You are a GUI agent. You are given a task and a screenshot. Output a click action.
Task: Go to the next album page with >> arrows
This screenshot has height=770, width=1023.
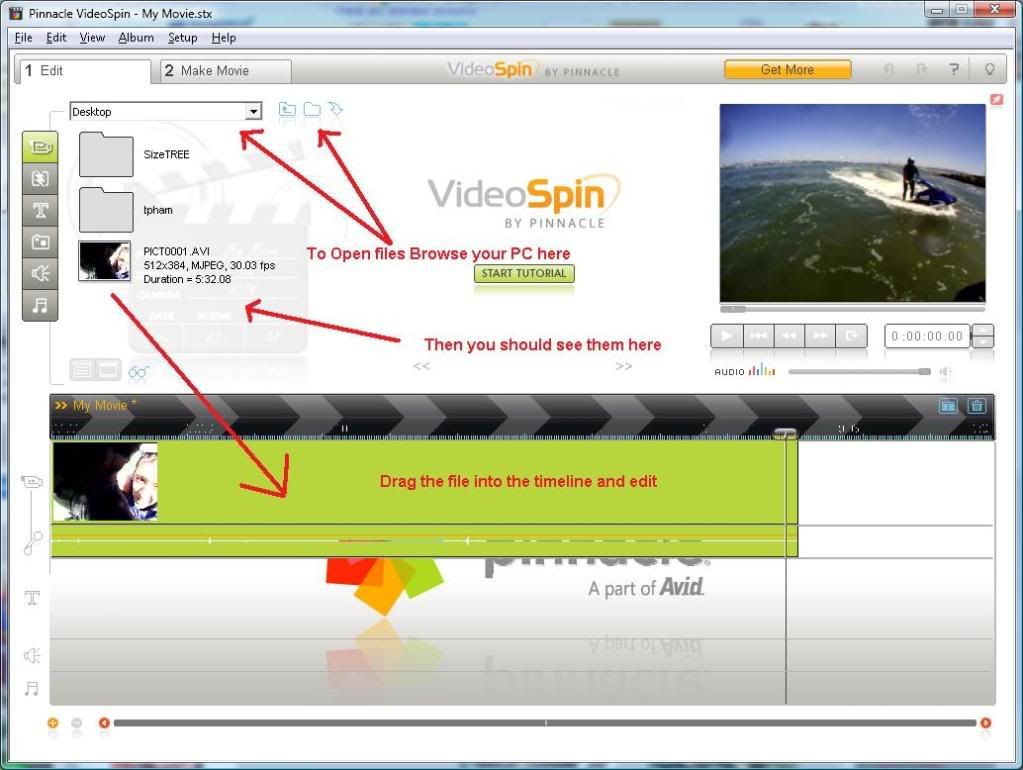point(624,366)
